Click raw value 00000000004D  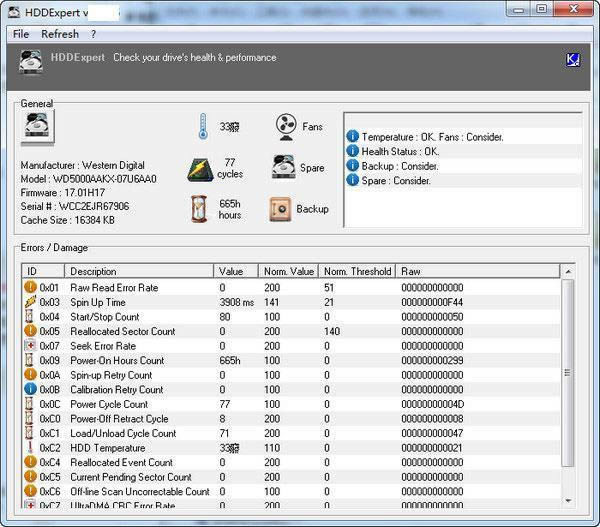(x=432, y=404)
